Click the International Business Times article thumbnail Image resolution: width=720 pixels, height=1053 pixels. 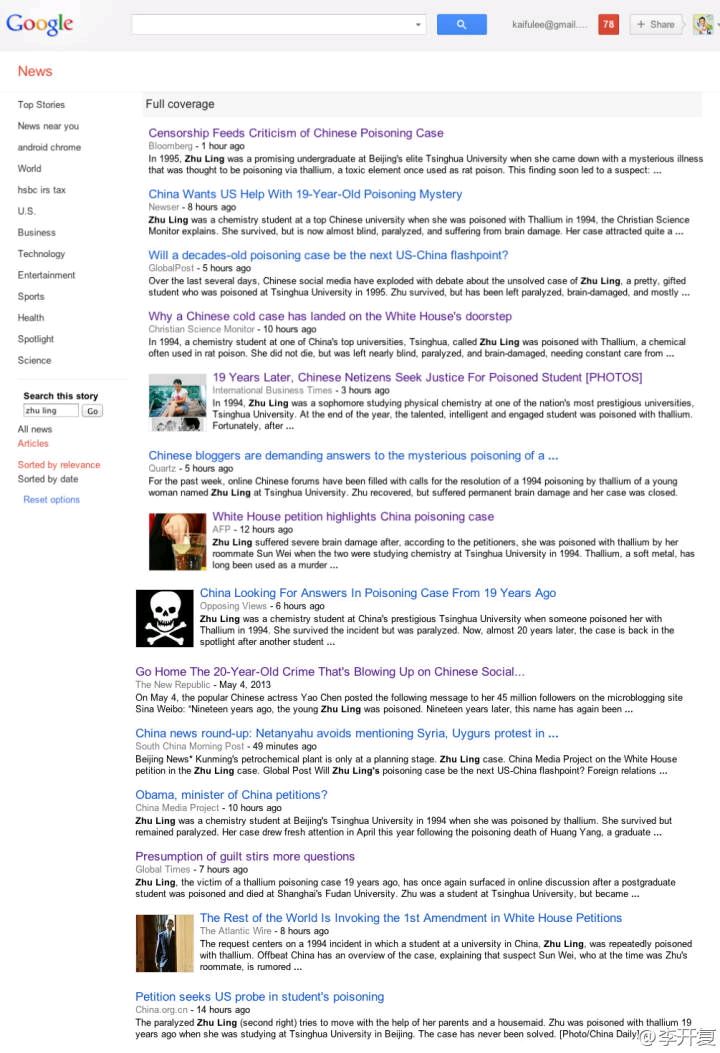177,402
